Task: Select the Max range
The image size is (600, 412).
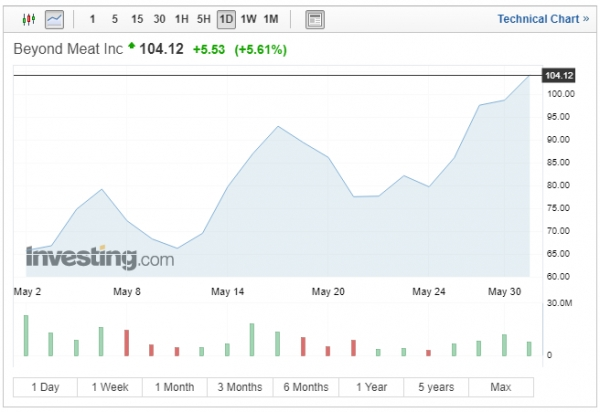Action: 501,387
